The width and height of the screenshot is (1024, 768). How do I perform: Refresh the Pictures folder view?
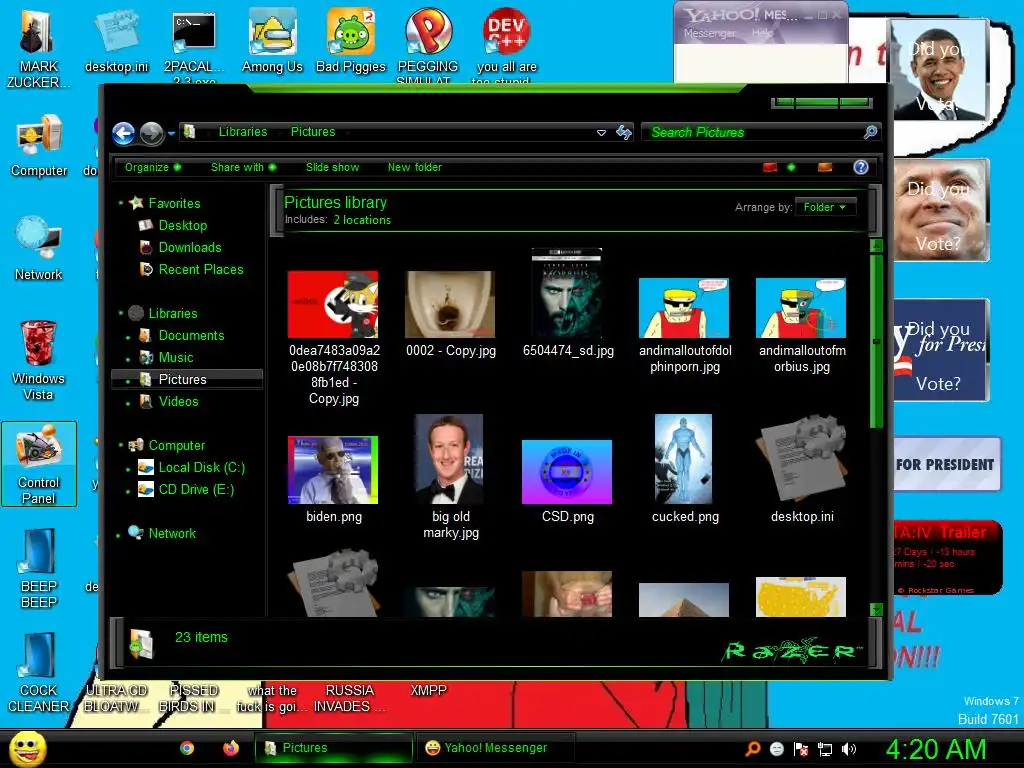[624, 133]
